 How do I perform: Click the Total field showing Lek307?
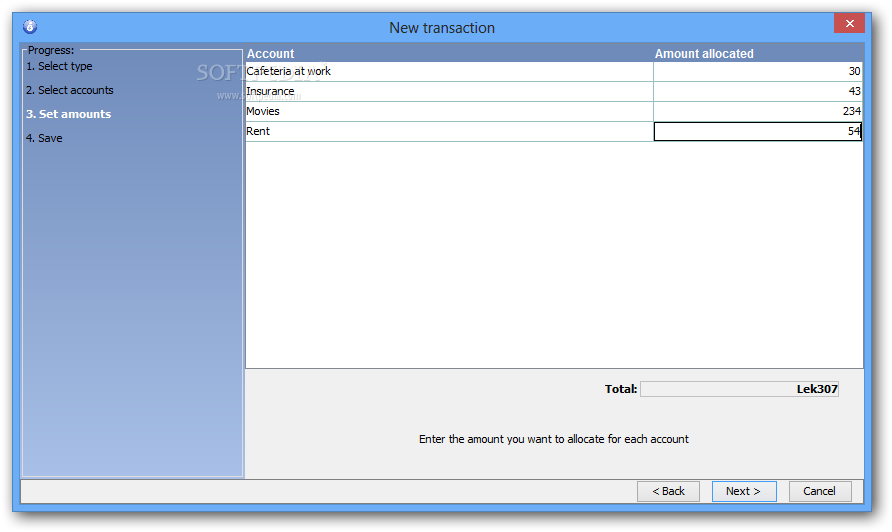tap(740, 389)
